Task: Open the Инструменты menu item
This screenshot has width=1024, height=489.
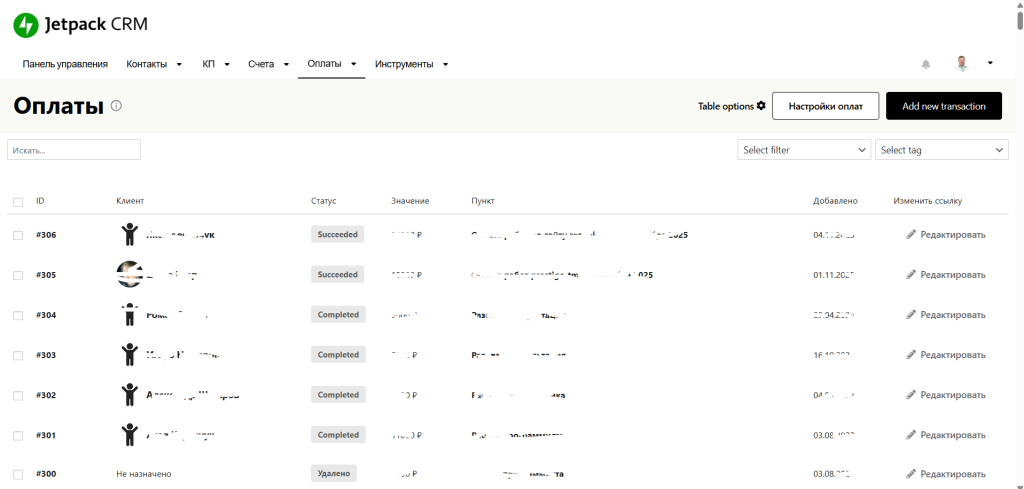Action: (404, 64)
